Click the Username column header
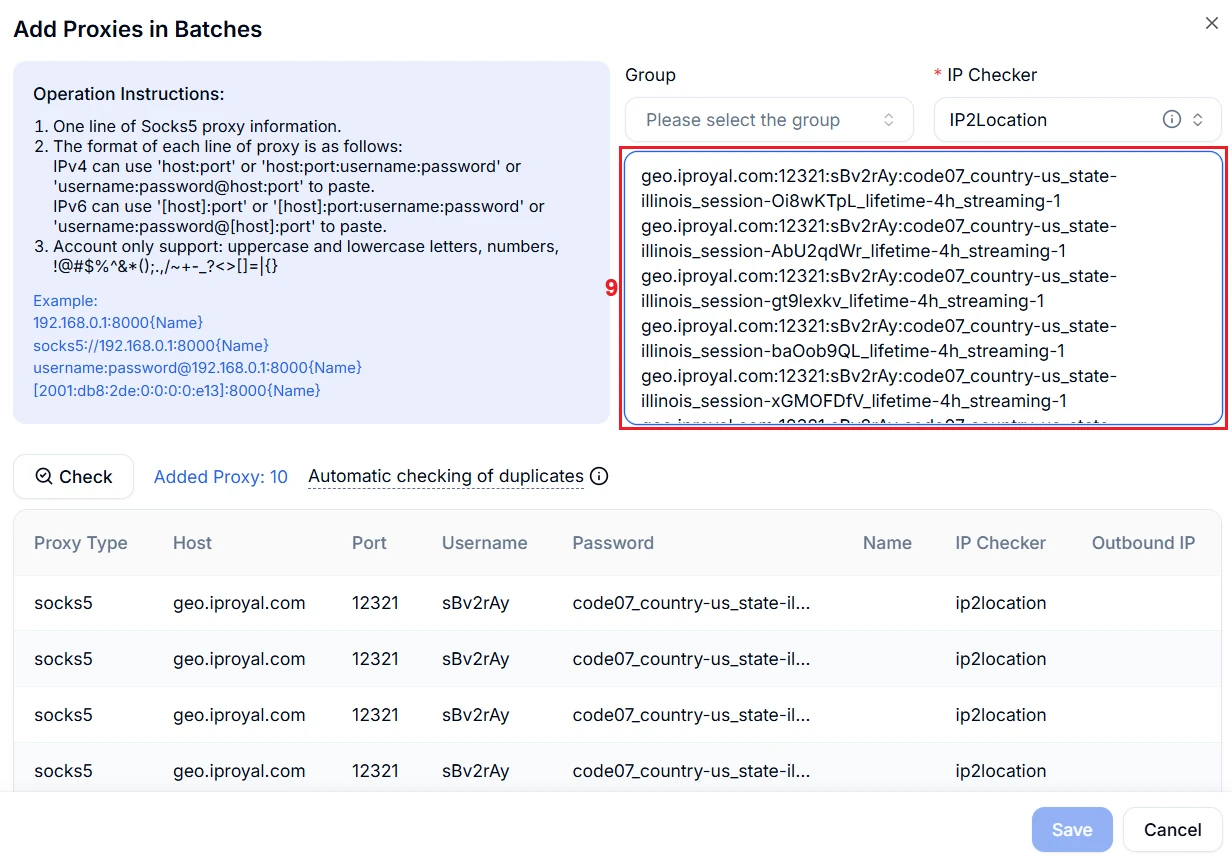This screenshot has height=857, width=1232. 484,543
